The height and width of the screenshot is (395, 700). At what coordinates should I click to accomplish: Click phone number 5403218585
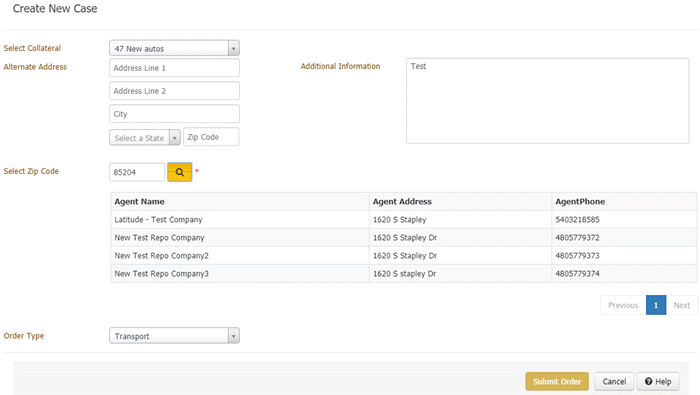[577, 220]
